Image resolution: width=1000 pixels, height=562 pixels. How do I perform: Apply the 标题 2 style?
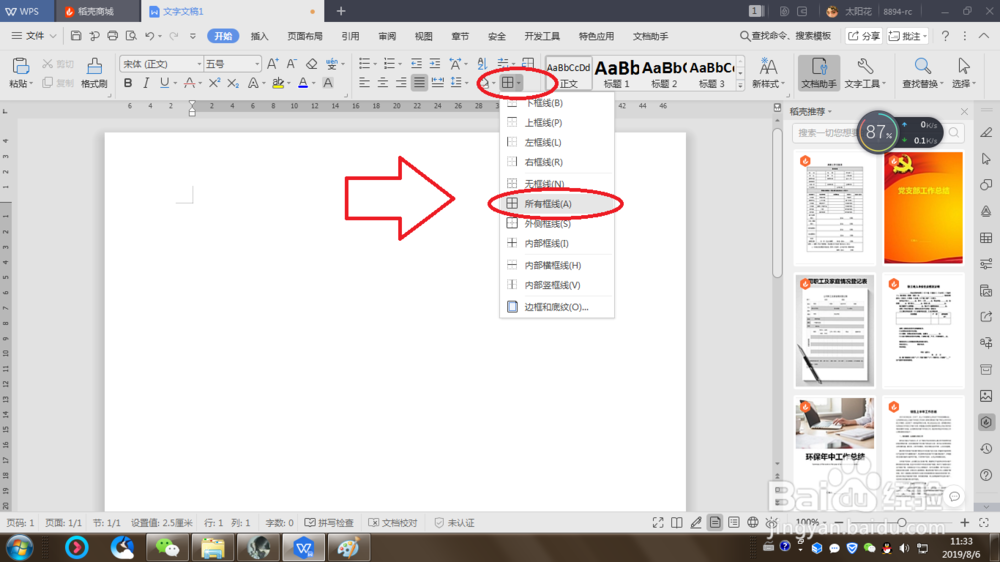[x=664, y=73]
